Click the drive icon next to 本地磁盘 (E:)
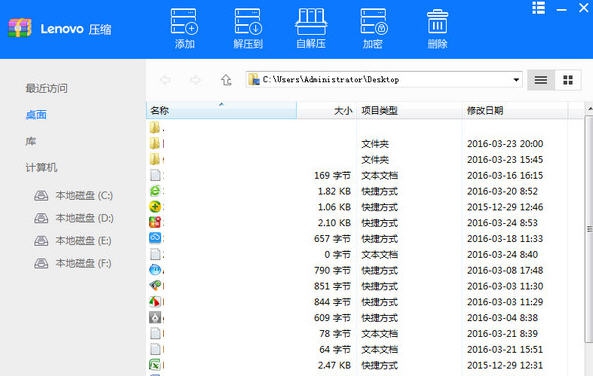The width and height of the screenshot is (593, 376). 41,241
